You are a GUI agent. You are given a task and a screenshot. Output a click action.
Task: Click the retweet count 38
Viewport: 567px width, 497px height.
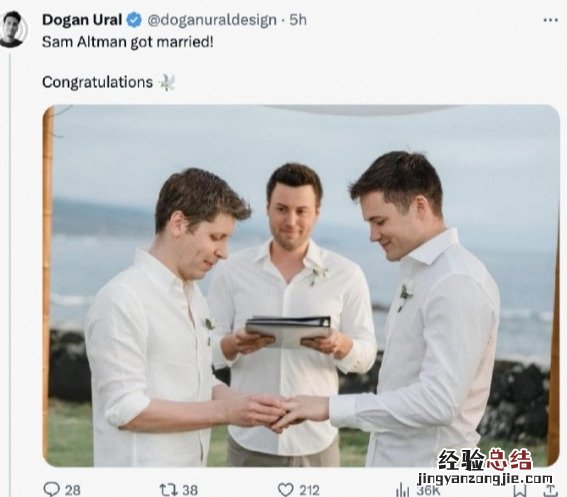pos(190,490)
